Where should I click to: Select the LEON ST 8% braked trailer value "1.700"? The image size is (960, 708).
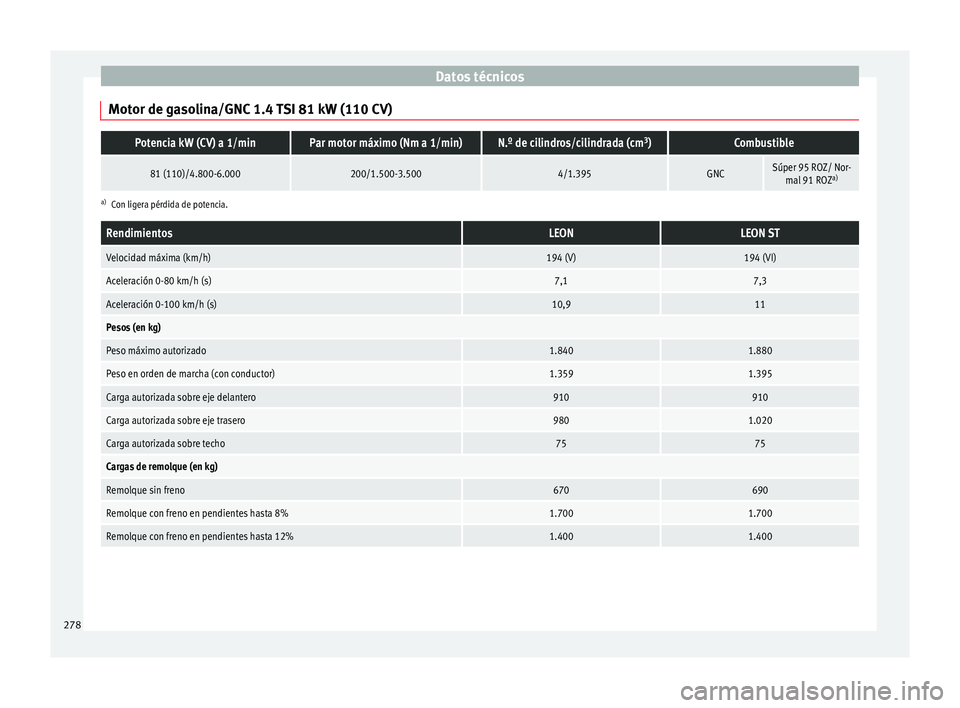point(760,513)
